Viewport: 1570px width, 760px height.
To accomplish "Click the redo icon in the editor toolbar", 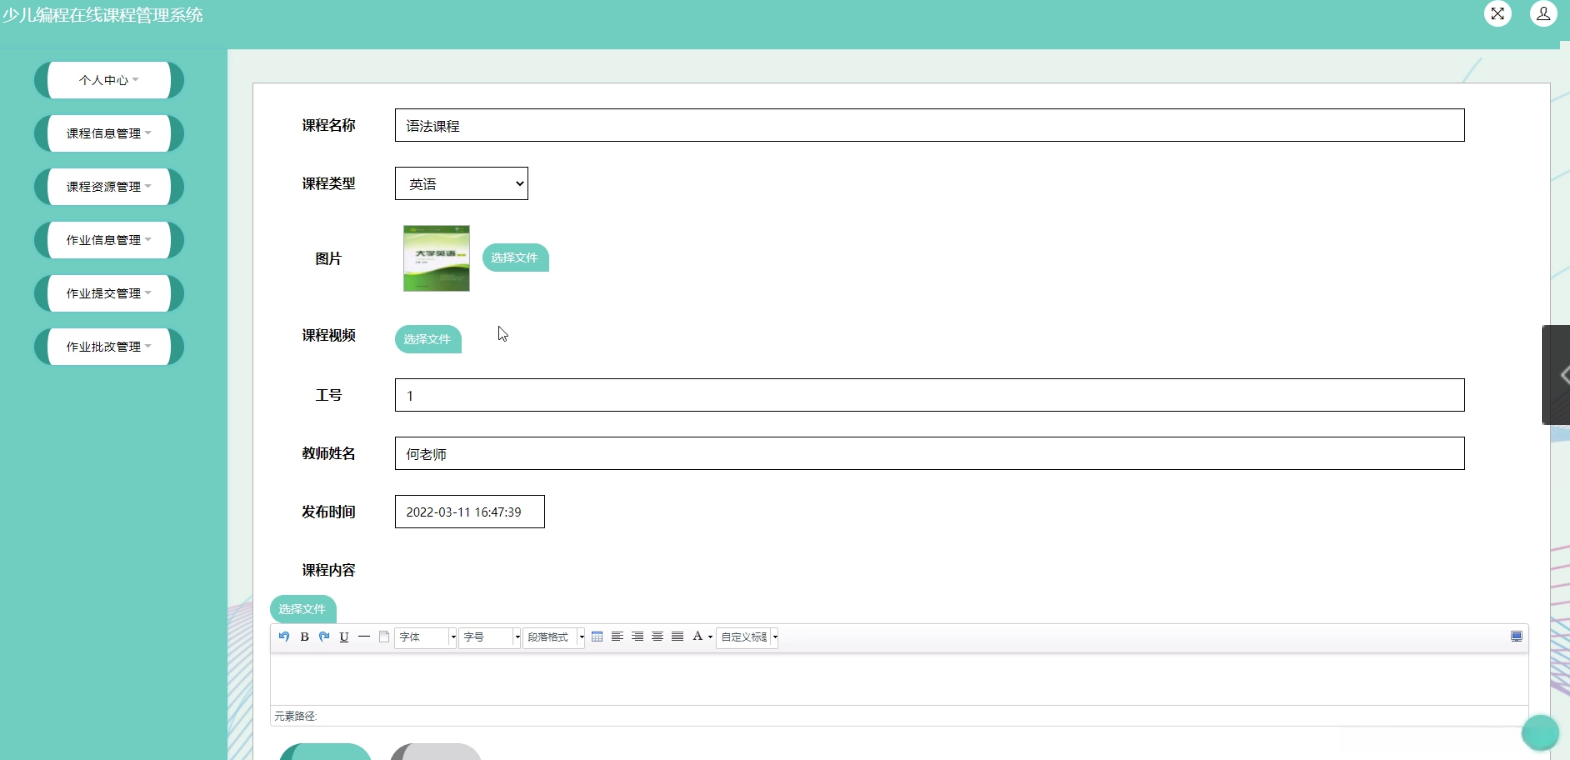I will (x=324, y=637).
